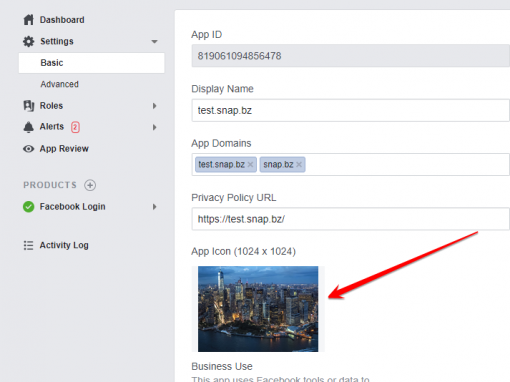Expand the Roles submenu arrow
The height and width of the screenshot is (382, 510).
[154, 106]
